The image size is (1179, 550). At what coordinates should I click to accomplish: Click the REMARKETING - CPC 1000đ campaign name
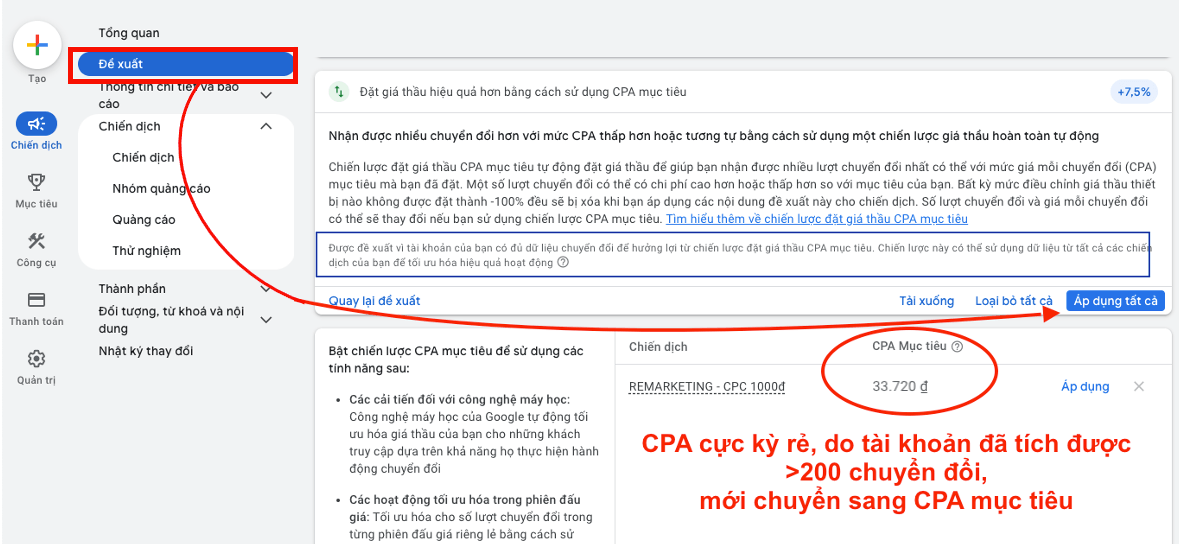(707, 387)
